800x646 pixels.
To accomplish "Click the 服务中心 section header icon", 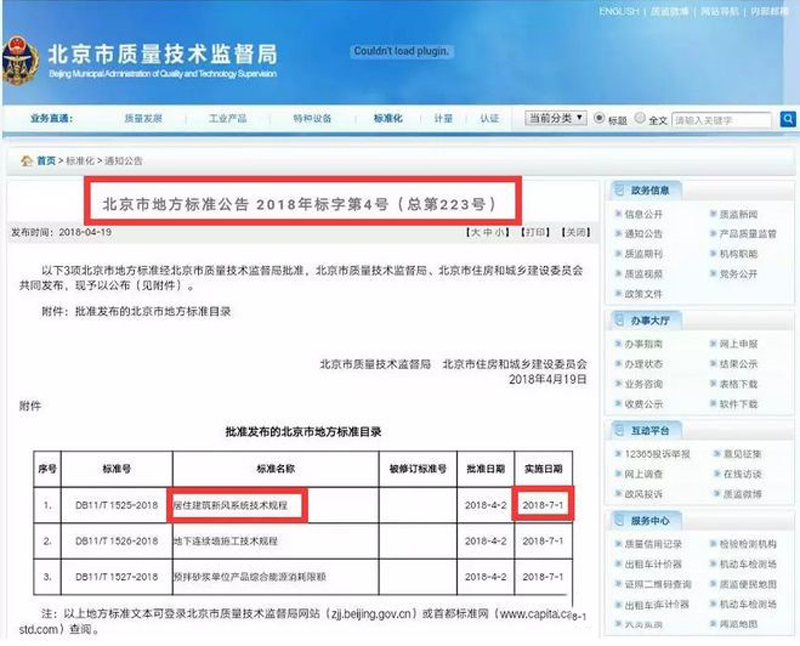I will click(x=619, y=521).
